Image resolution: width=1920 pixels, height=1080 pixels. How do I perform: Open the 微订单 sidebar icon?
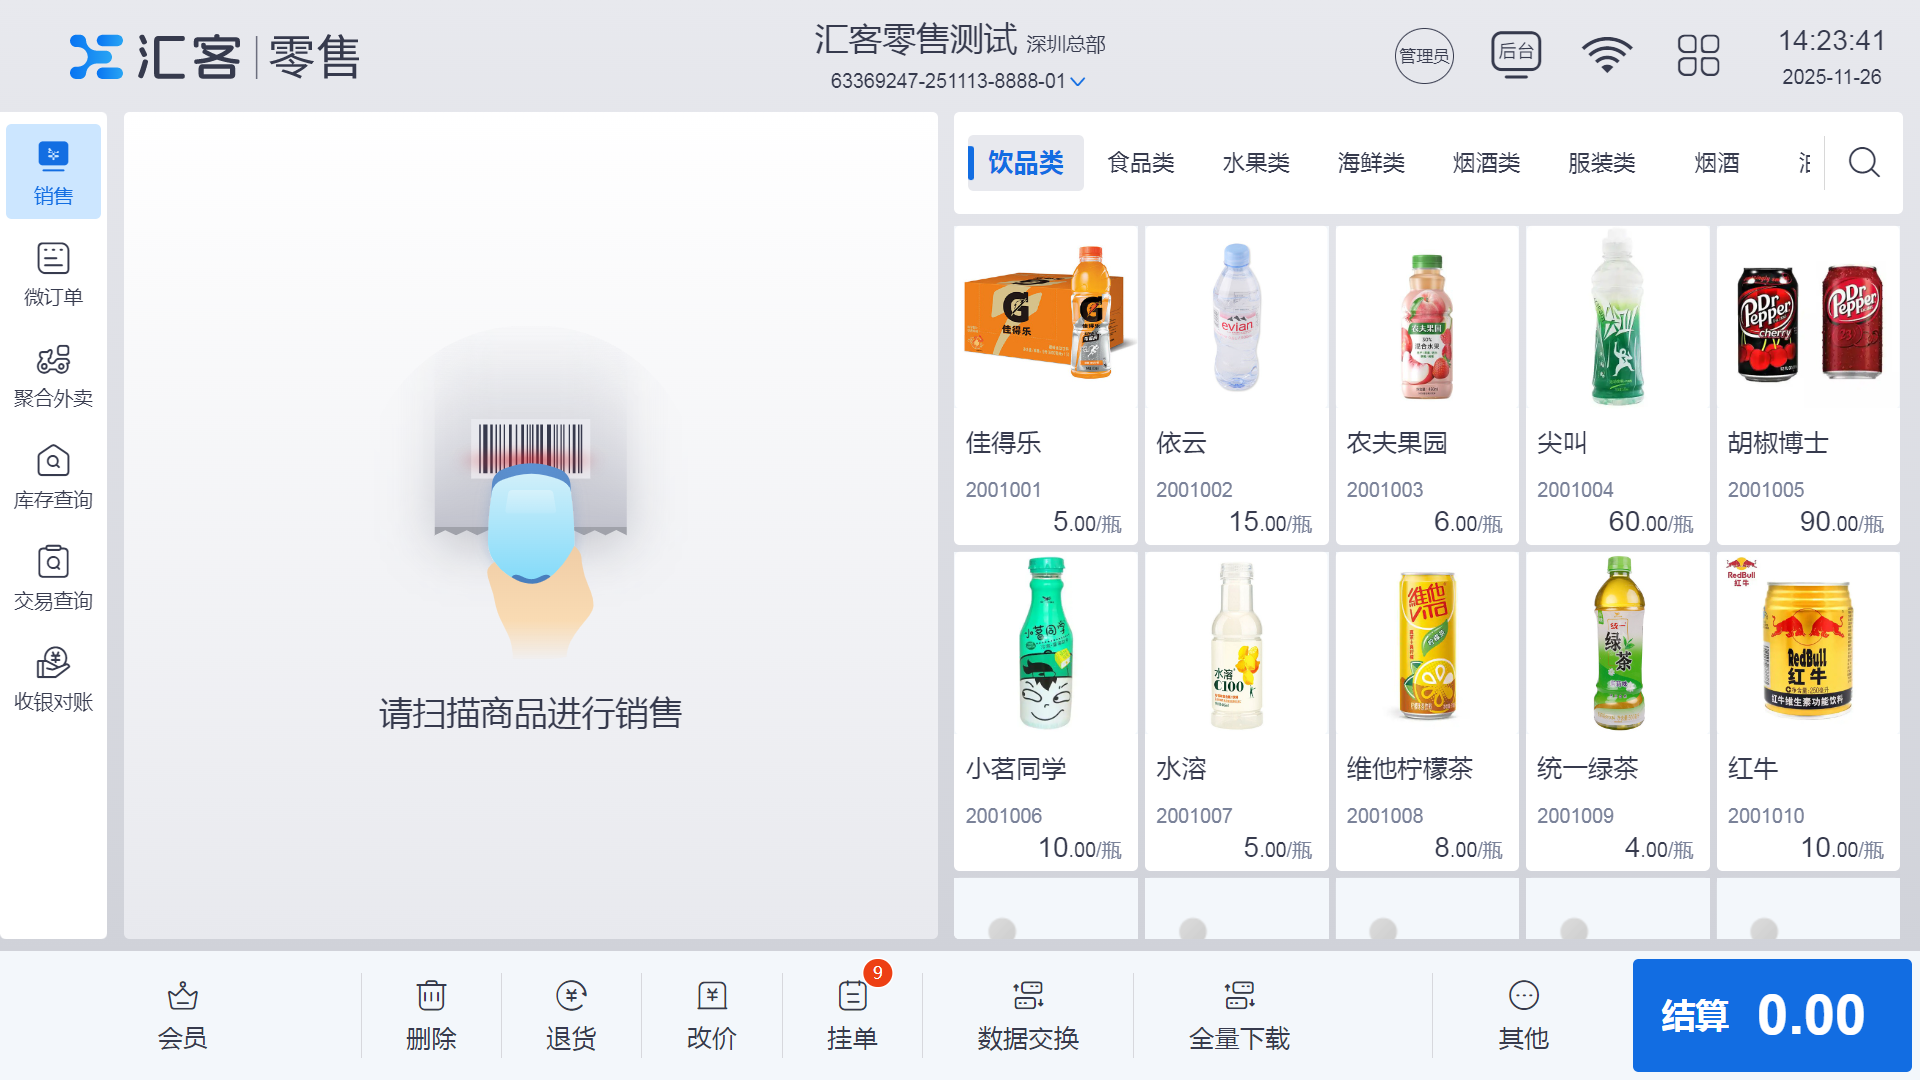(x=53, y=260)
